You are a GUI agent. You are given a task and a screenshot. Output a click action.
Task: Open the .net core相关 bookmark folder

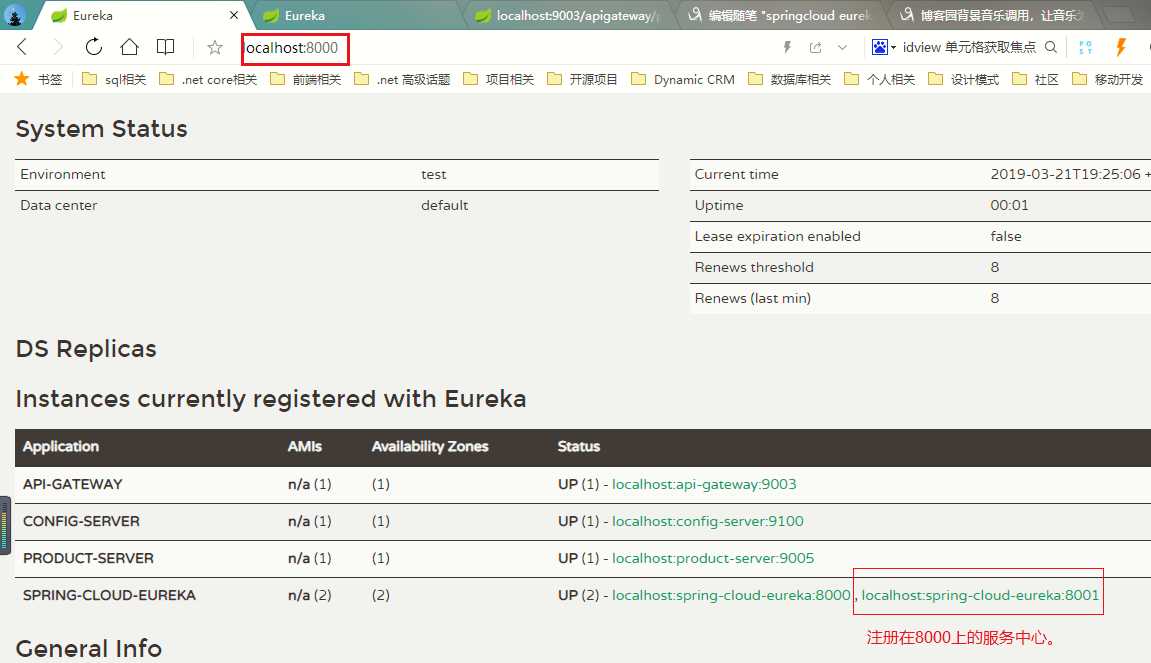point(208,79)
